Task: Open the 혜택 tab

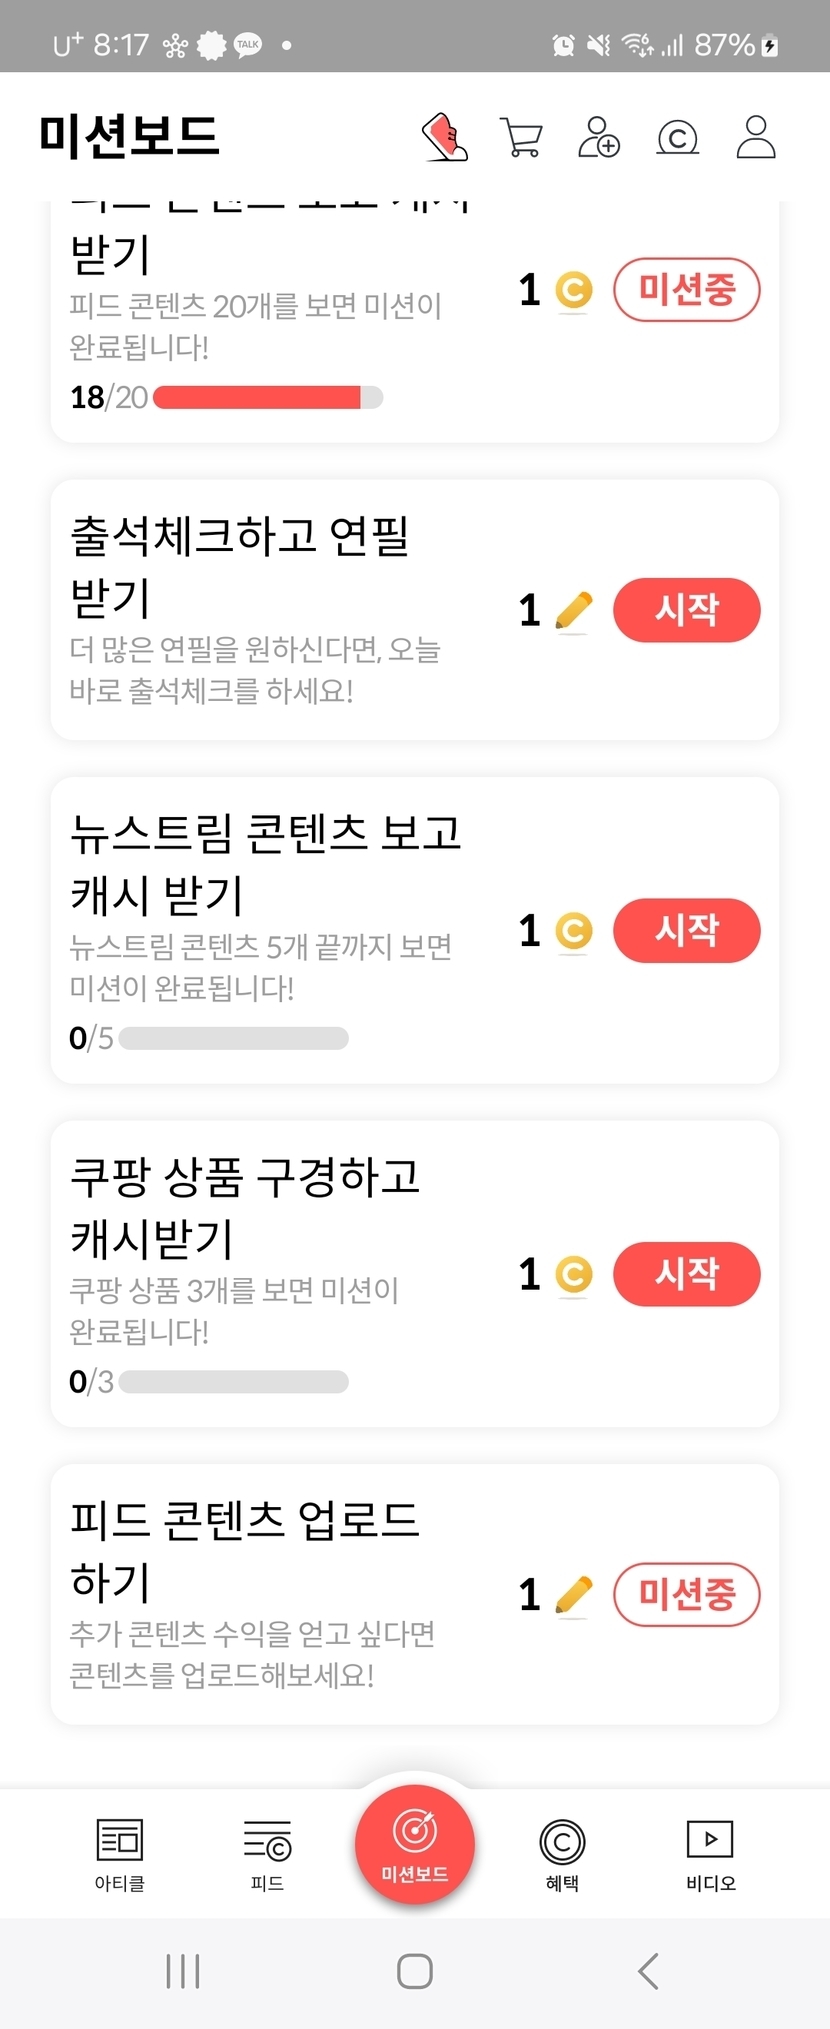Action: click(562, 1853)
